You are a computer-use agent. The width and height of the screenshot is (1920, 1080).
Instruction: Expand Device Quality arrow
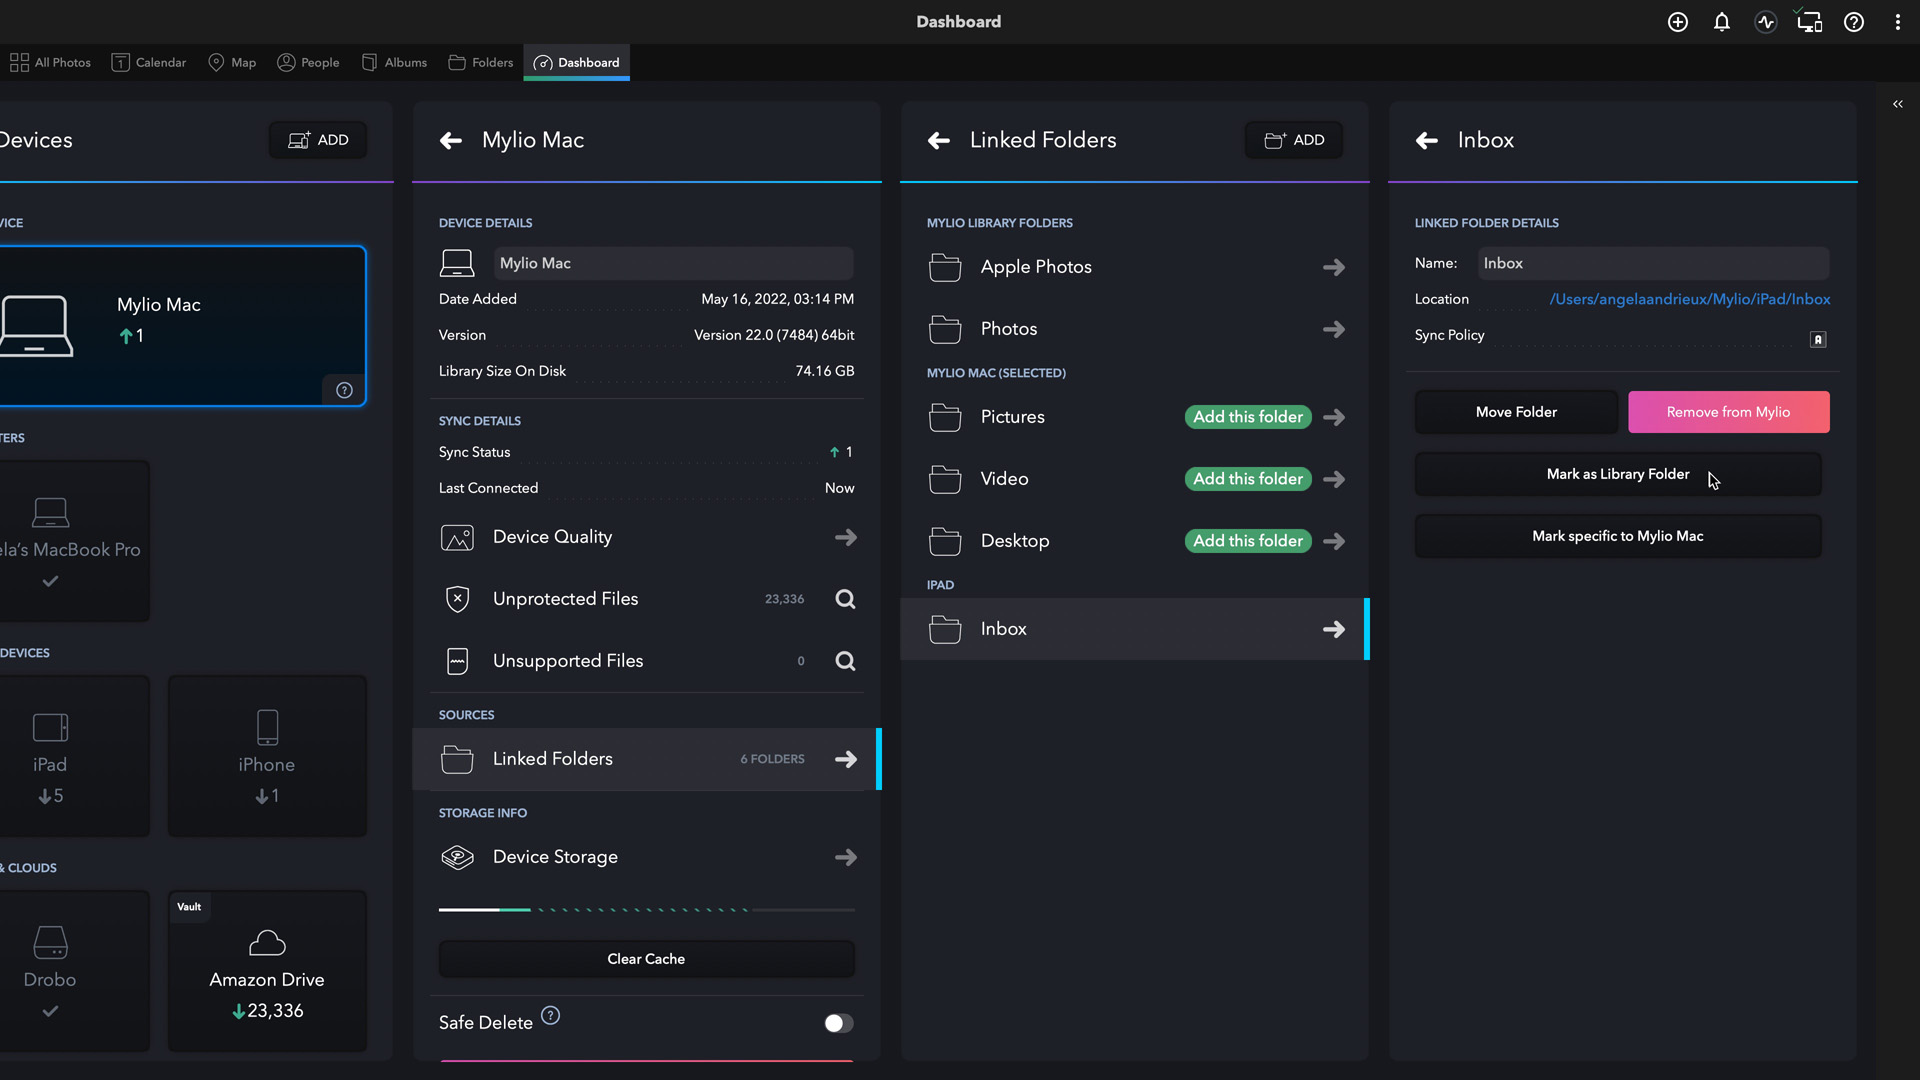point(846,538)
